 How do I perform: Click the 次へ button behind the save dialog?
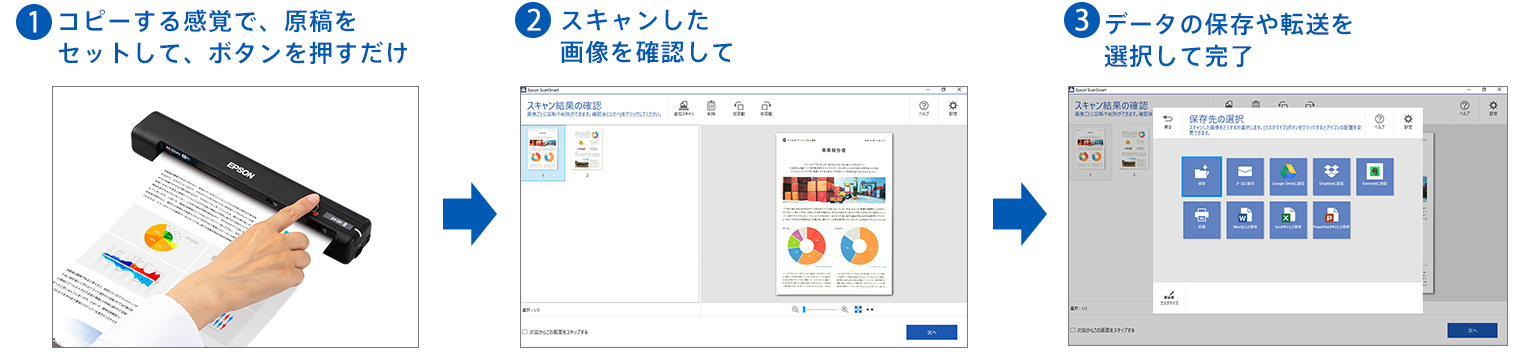[x=1472, y=330]
